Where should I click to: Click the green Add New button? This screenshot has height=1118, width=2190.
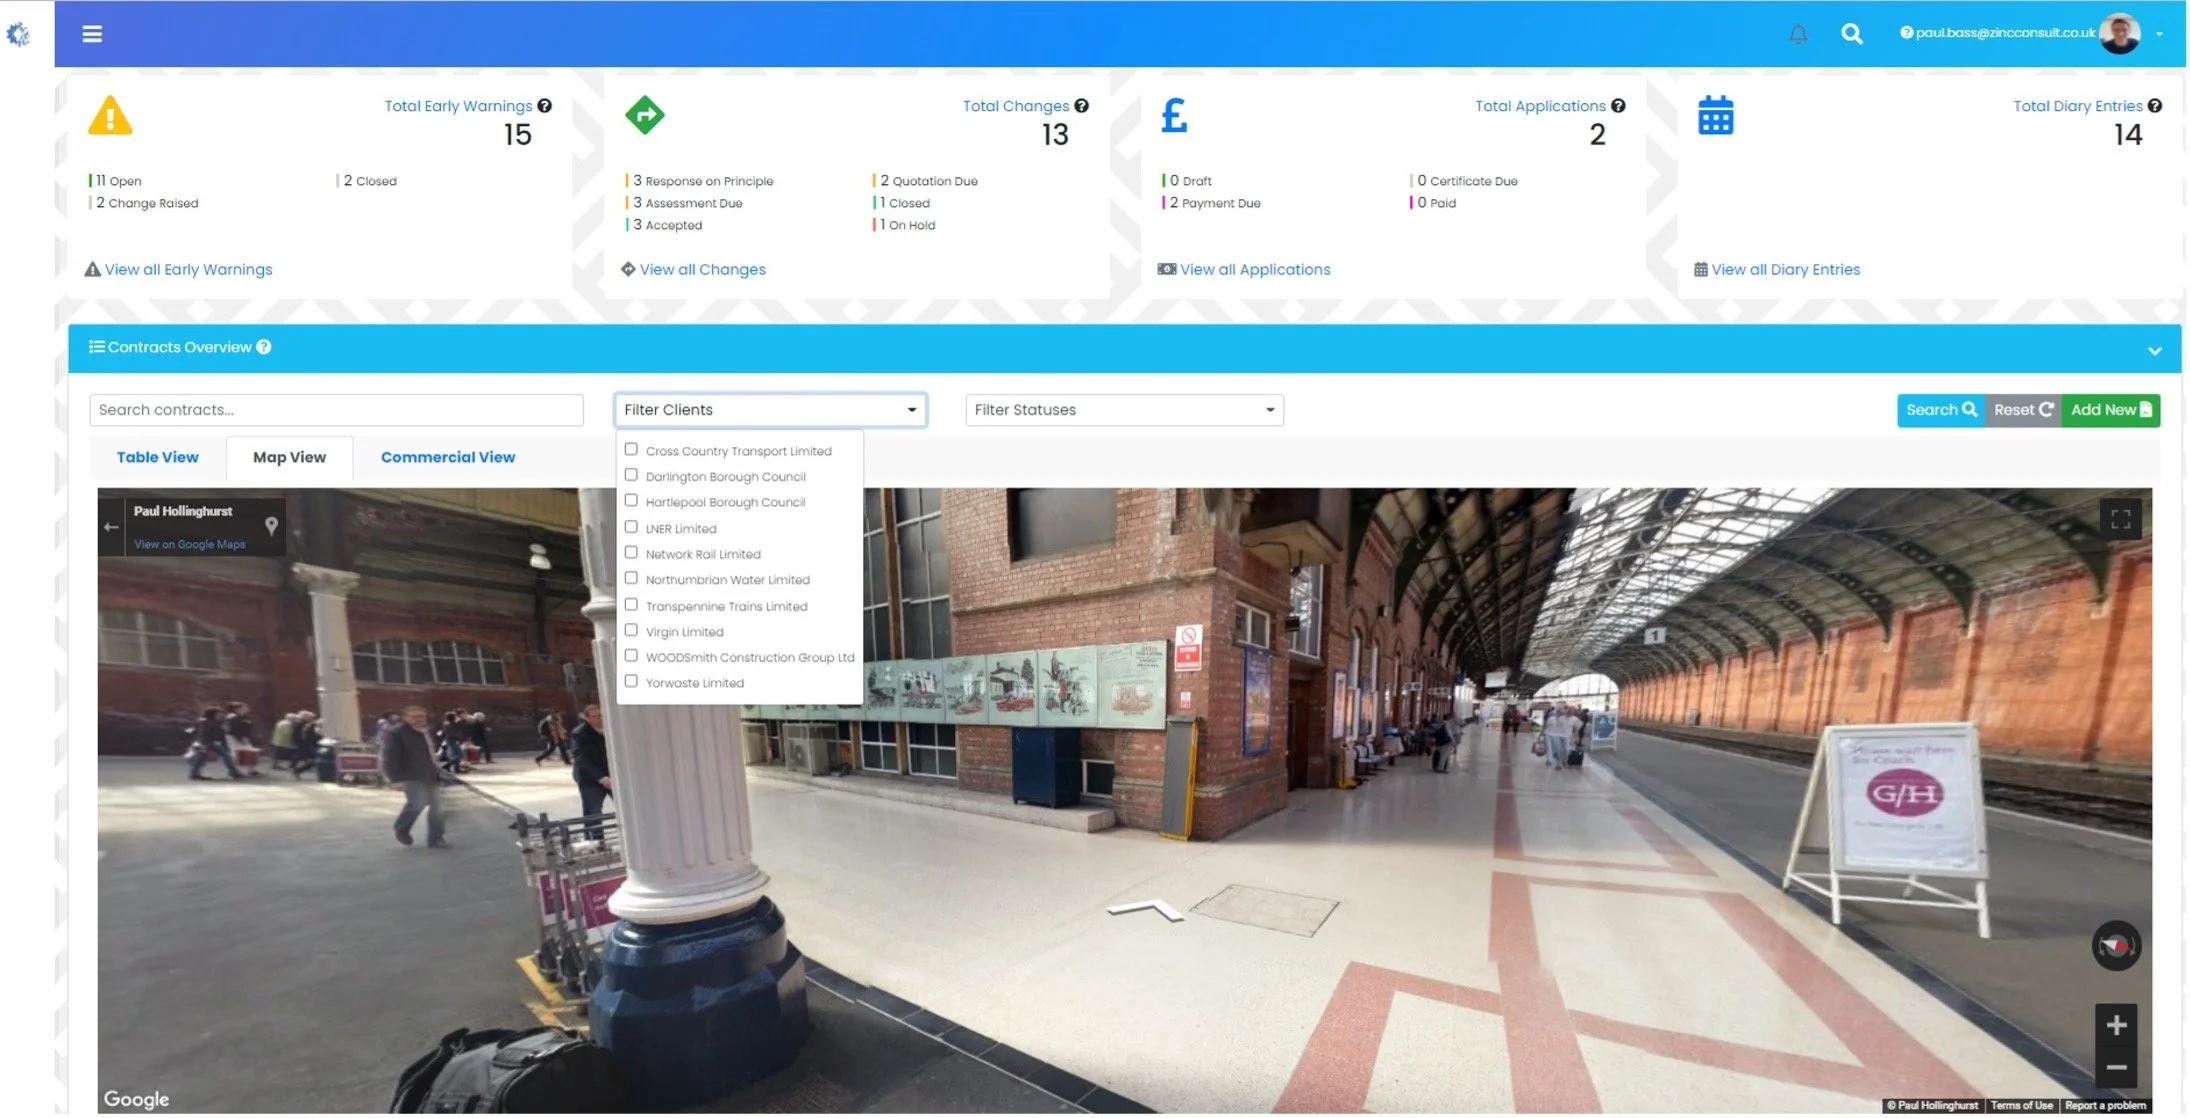2110,410
